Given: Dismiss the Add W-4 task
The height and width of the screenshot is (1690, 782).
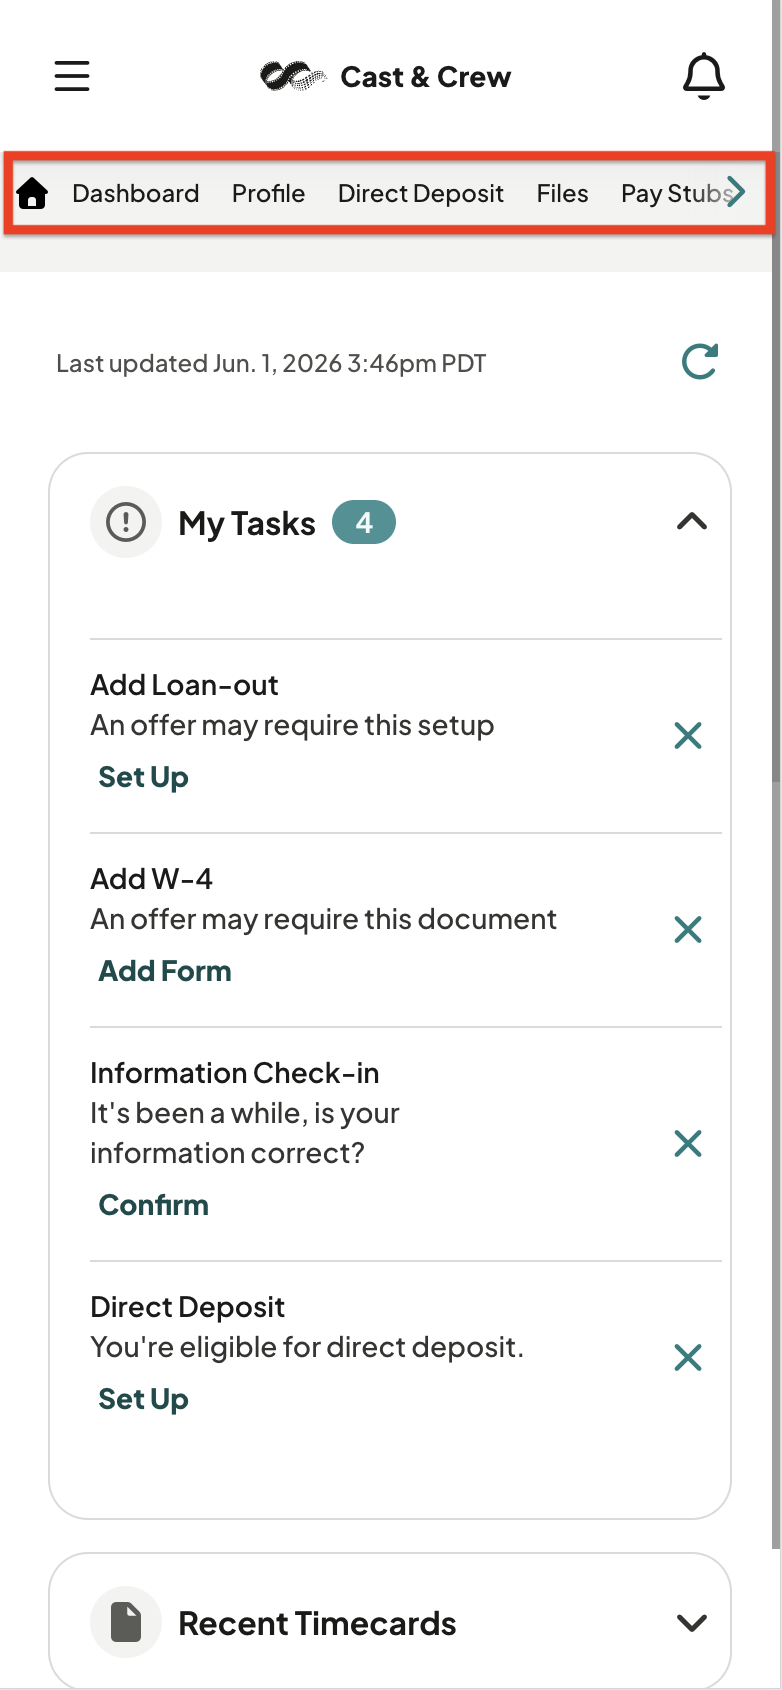Looking at the screenshot, I should coord(688,930).
